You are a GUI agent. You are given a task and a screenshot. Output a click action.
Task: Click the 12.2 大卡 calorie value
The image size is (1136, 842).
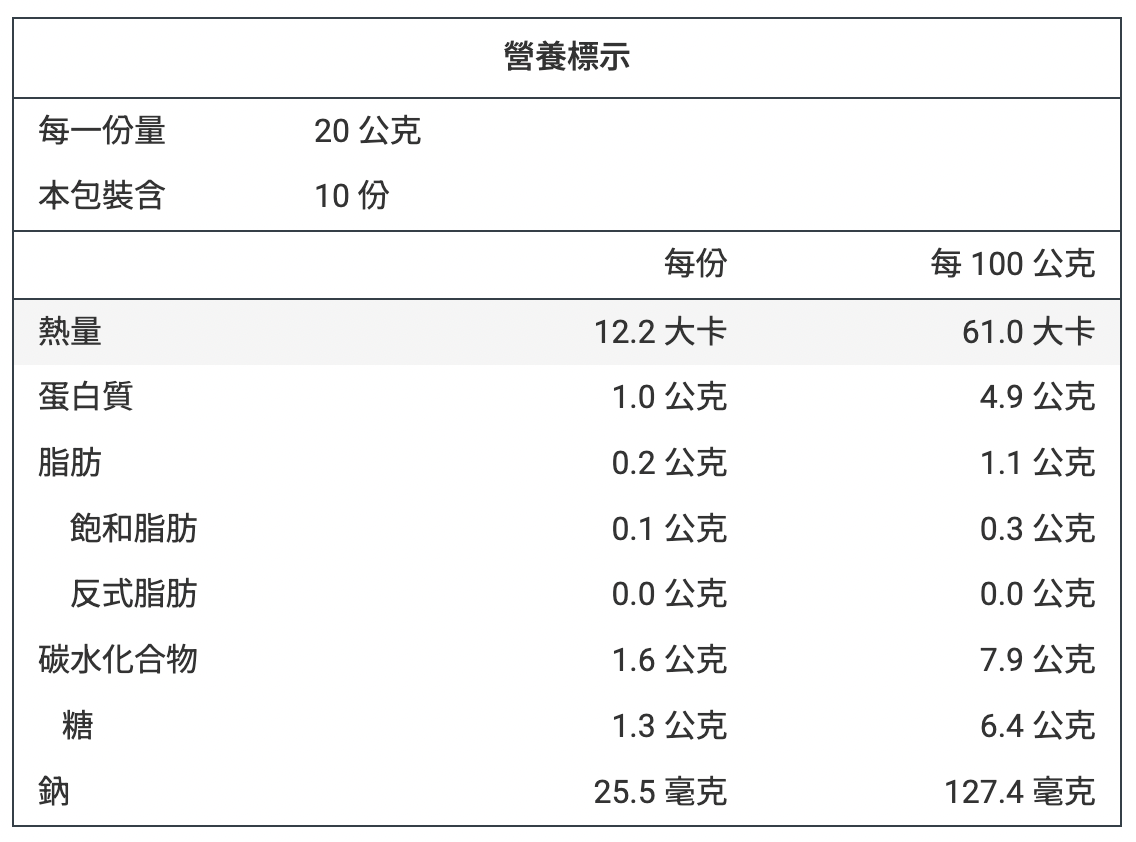tap(660, 331)
